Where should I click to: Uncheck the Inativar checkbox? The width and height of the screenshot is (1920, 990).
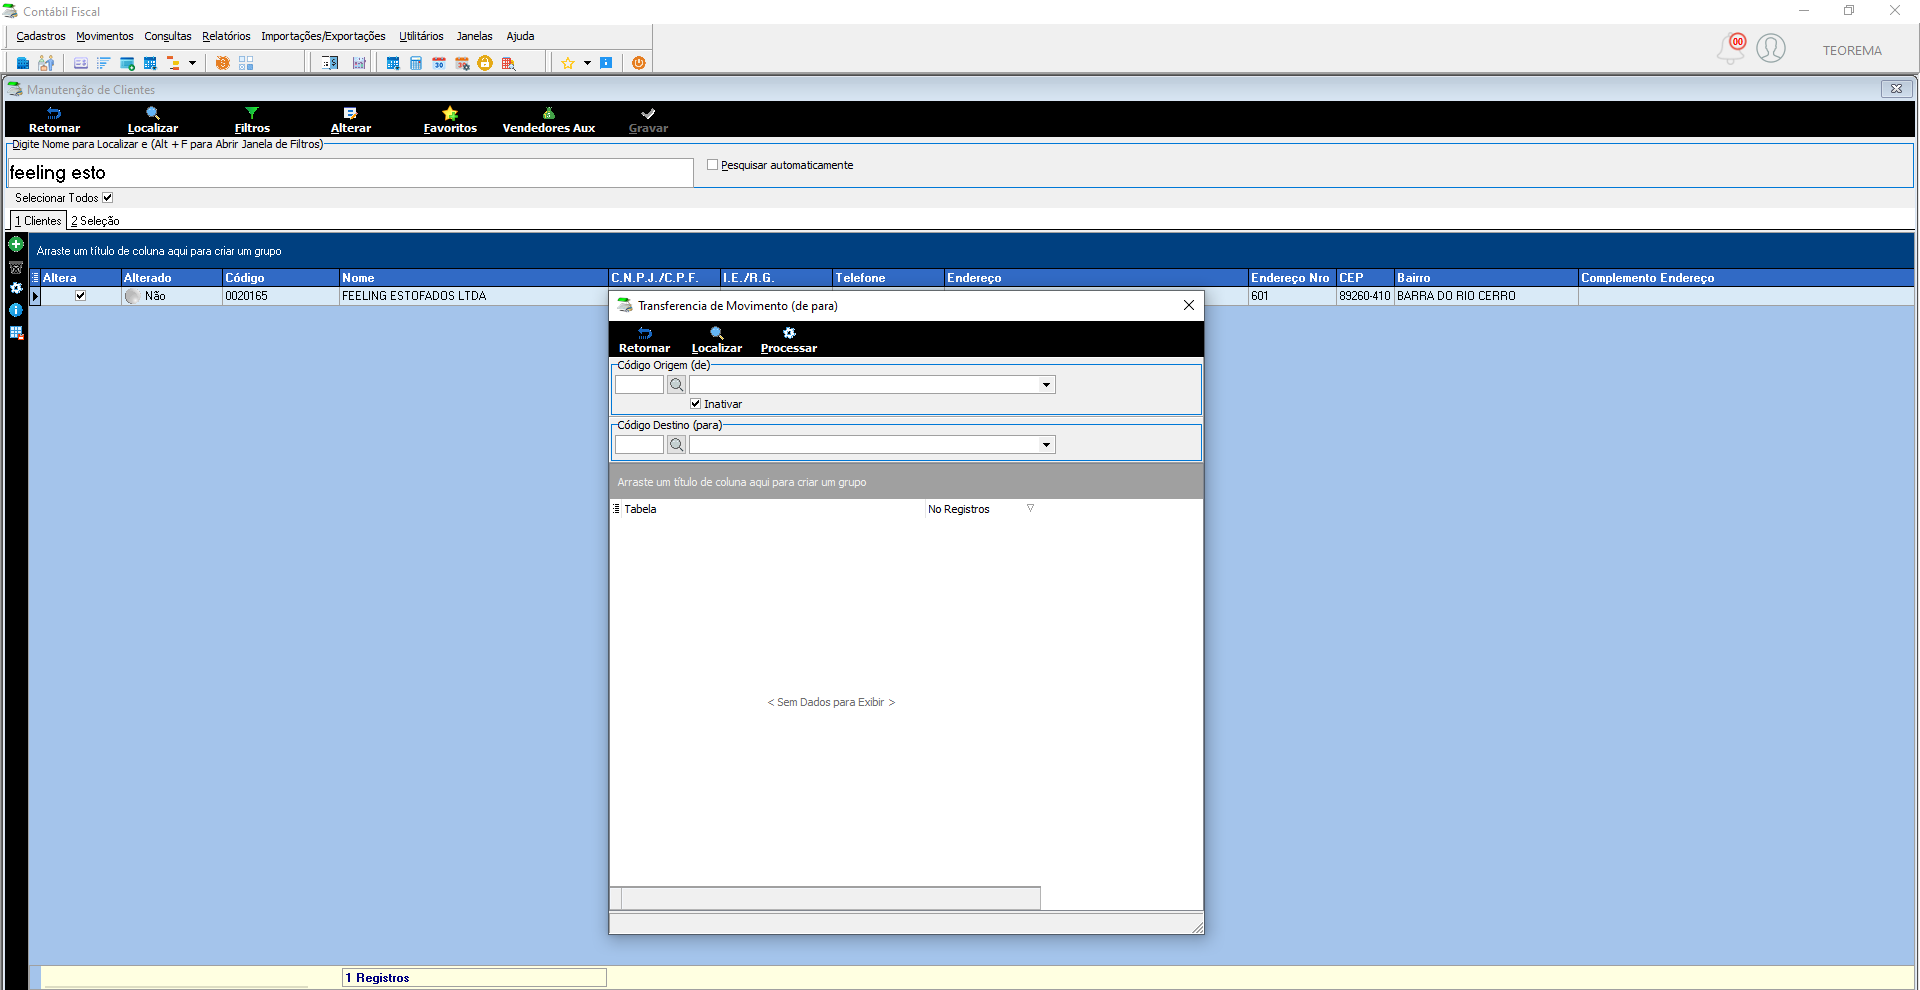click(696, 404)
